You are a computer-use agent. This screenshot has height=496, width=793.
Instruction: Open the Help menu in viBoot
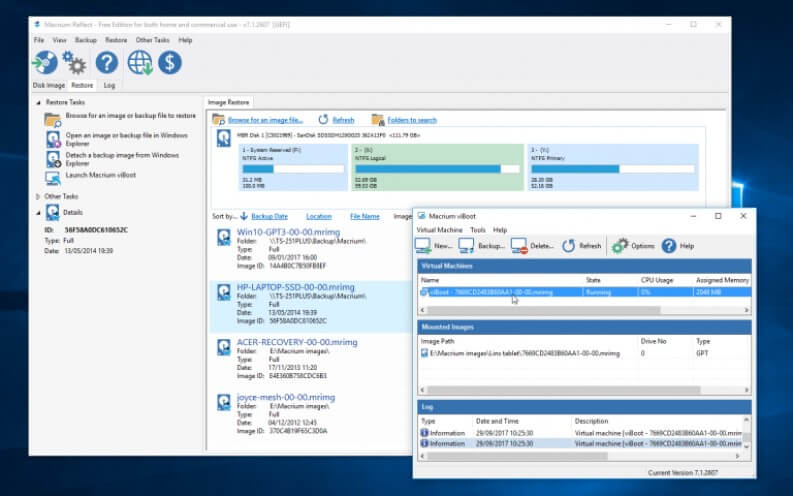[x=500, y=230]
